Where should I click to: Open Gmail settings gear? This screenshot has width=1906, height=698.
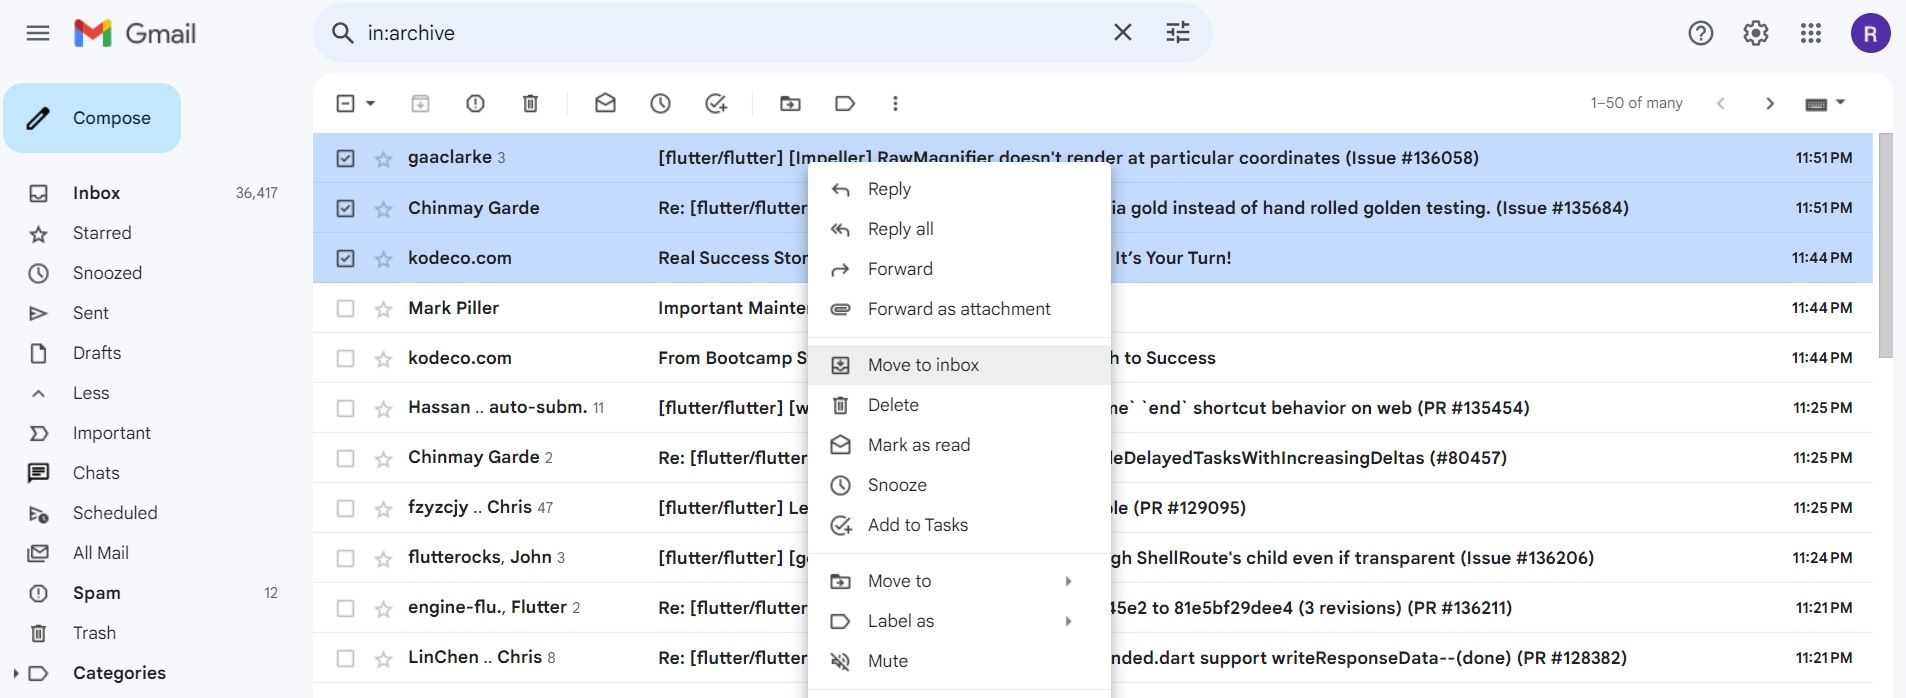pos(1755,33)
